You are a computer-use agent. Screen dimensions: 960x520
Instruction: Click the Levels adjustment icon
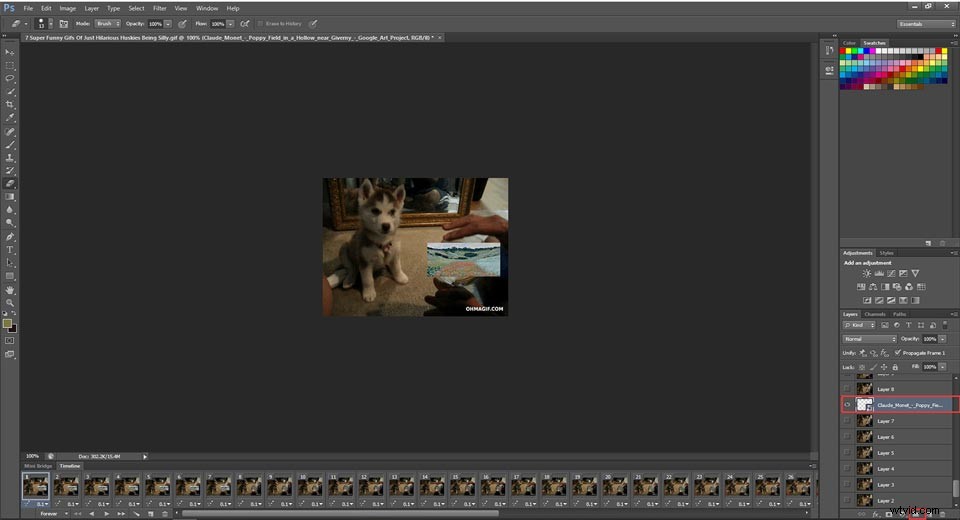[879, 274]
